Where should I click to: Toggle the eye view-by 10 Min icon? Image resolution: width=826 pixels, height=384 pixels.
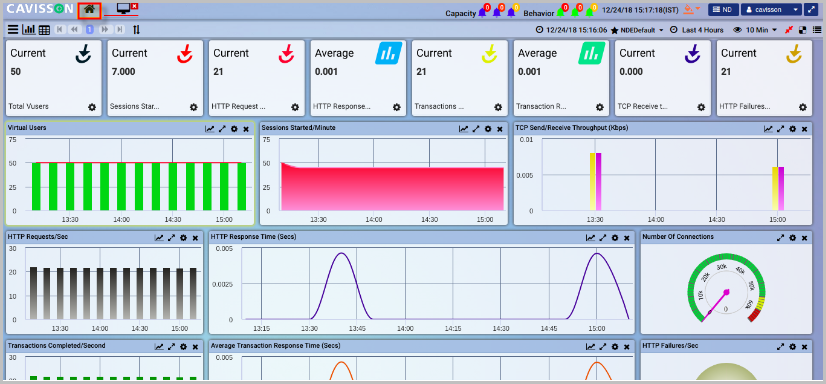[738, 30]
